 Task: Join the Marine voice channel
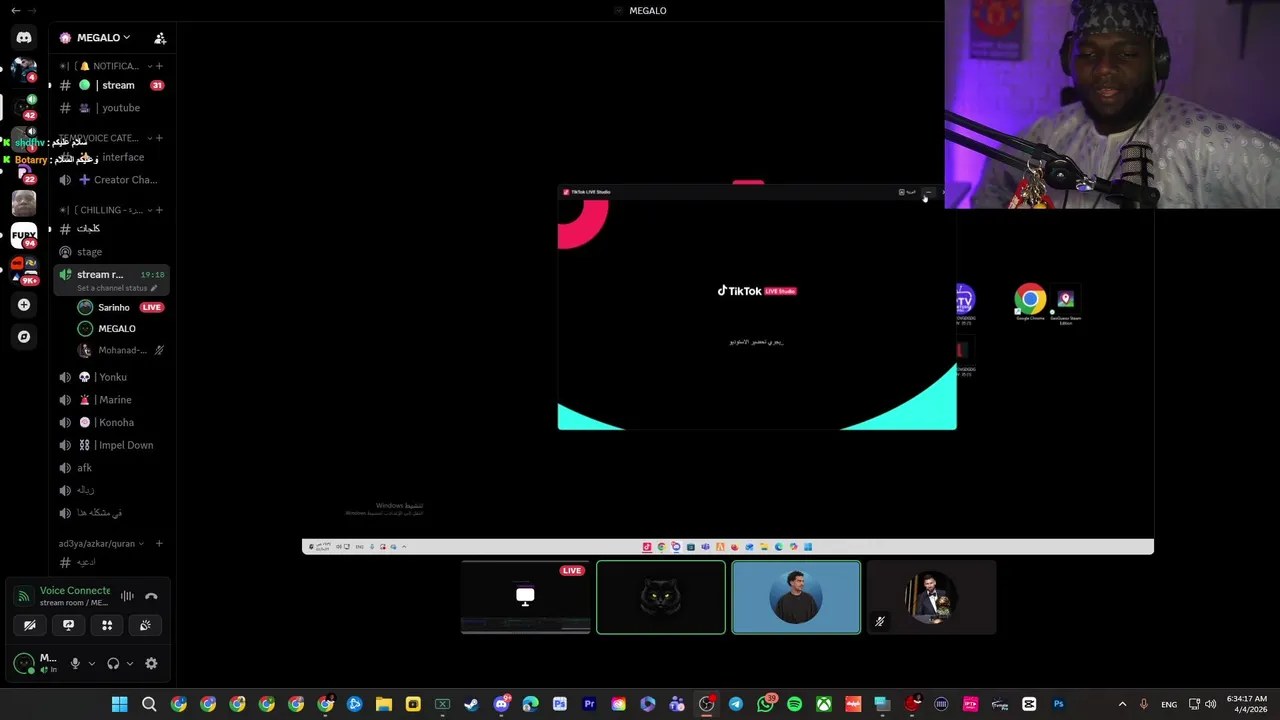pyautogui.click(x=111, y=400)
